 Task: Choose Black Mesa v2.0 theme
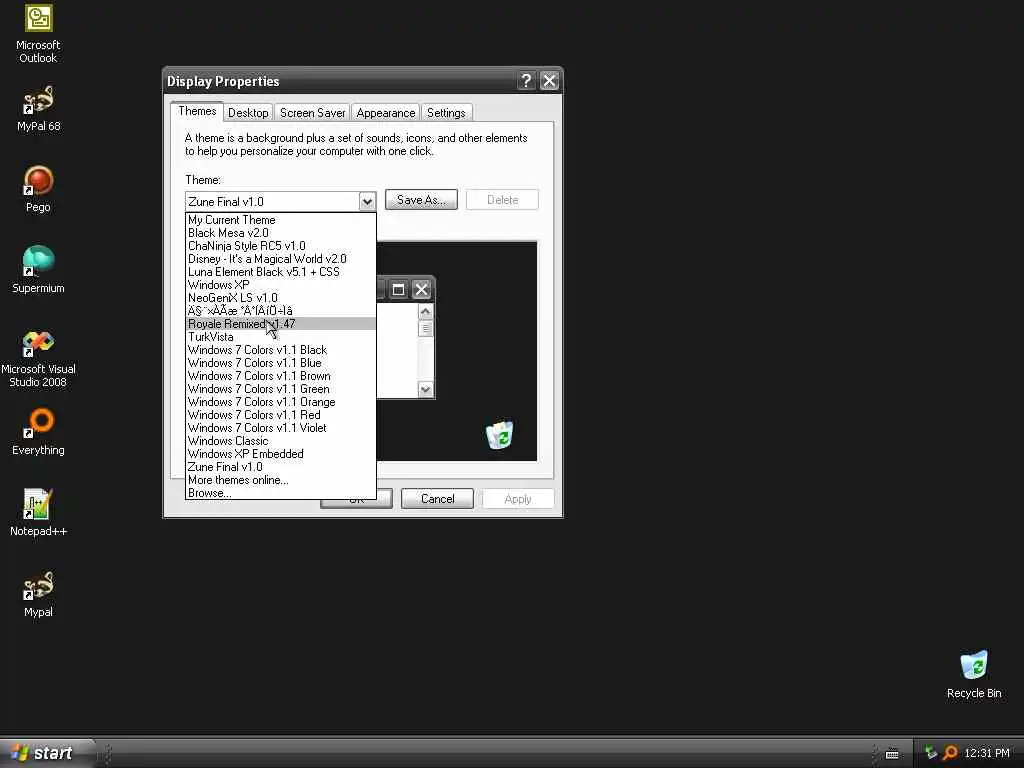[281, 233]
